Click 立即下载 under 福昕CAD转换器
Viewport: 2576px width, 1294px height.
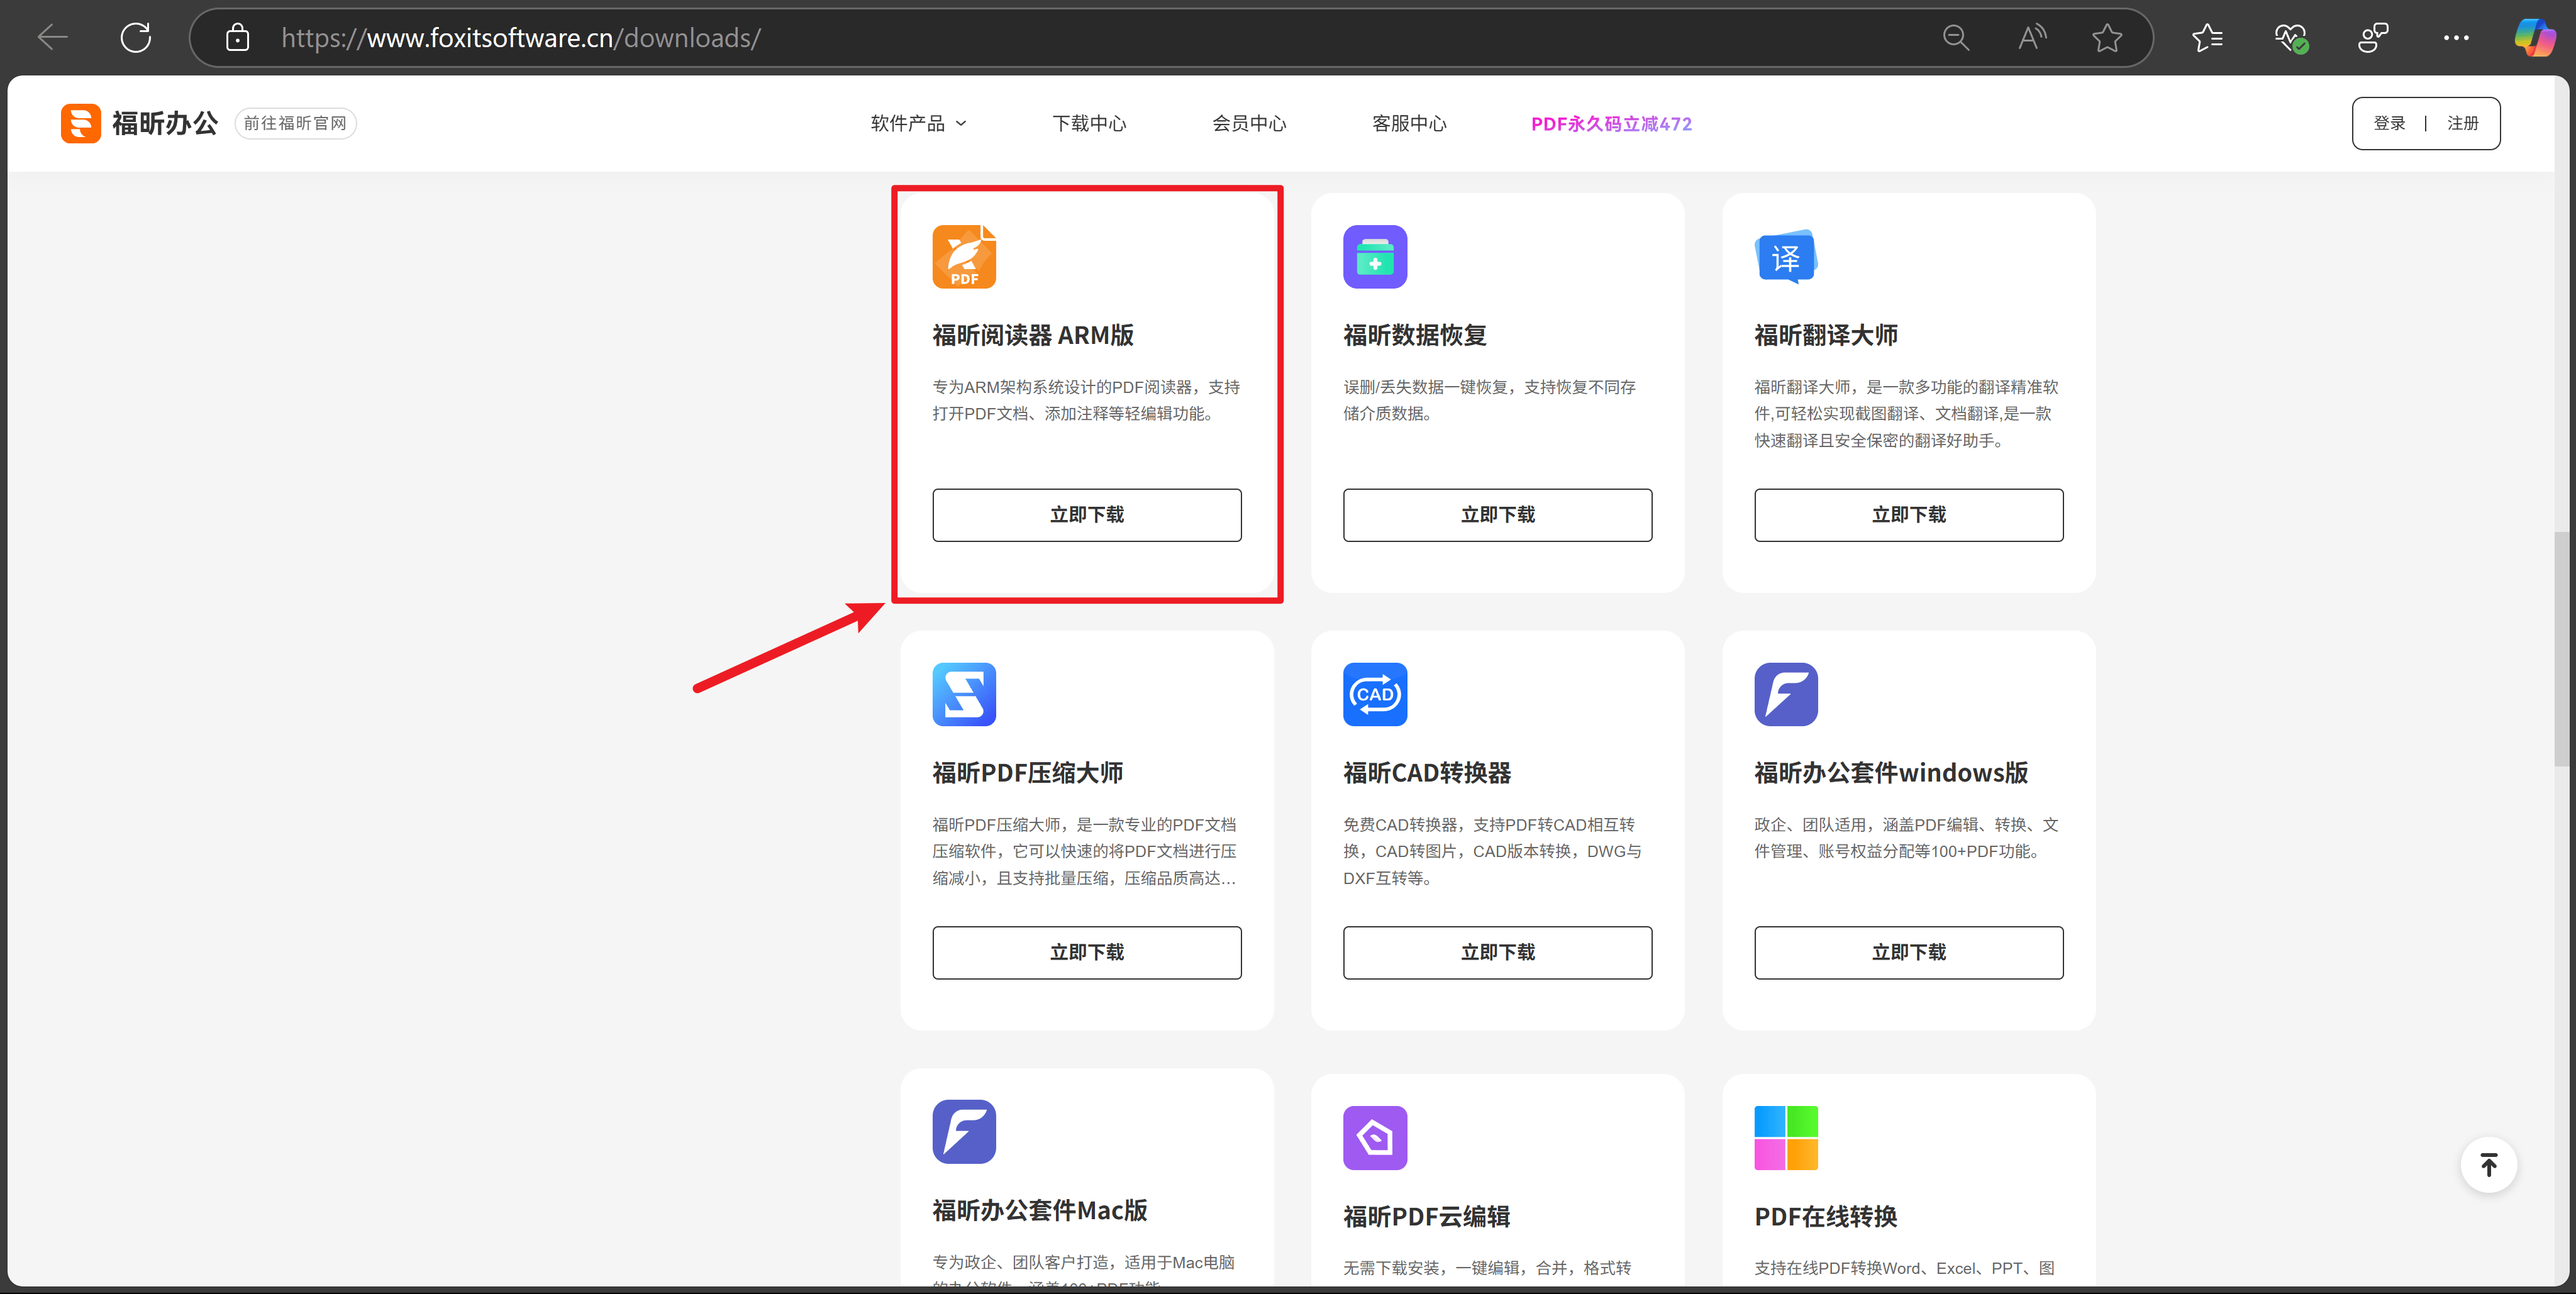click(x=1497, y=952)
